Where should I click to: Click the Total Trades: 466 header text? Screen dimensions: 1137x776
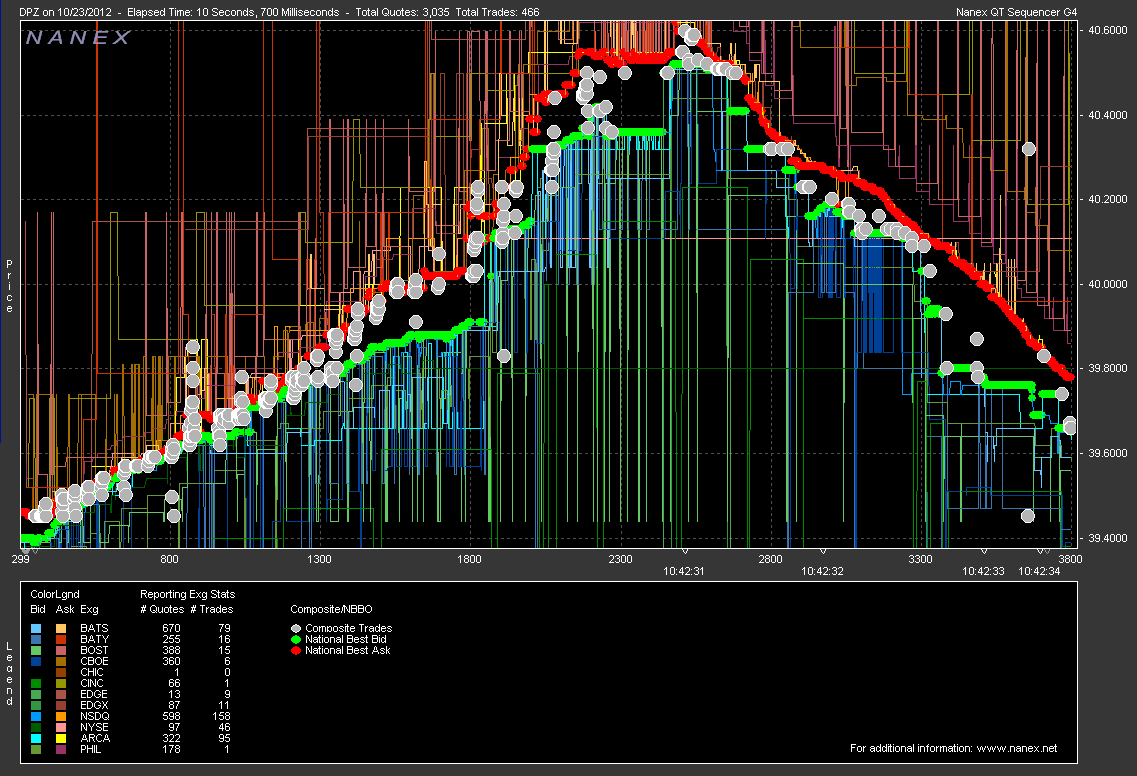[497, 12]
